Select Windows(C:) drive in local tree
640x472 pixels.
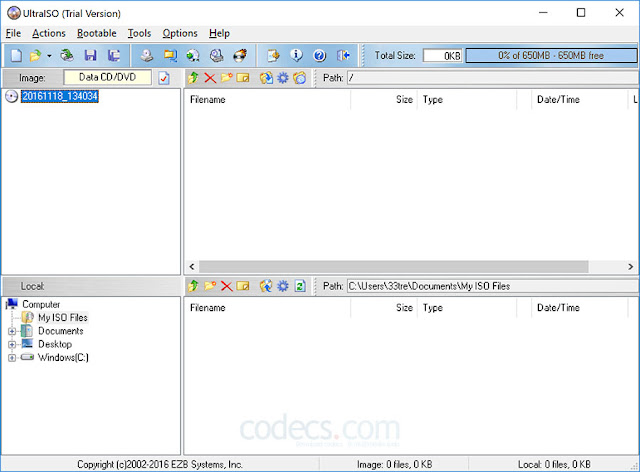tap(63, 357)
